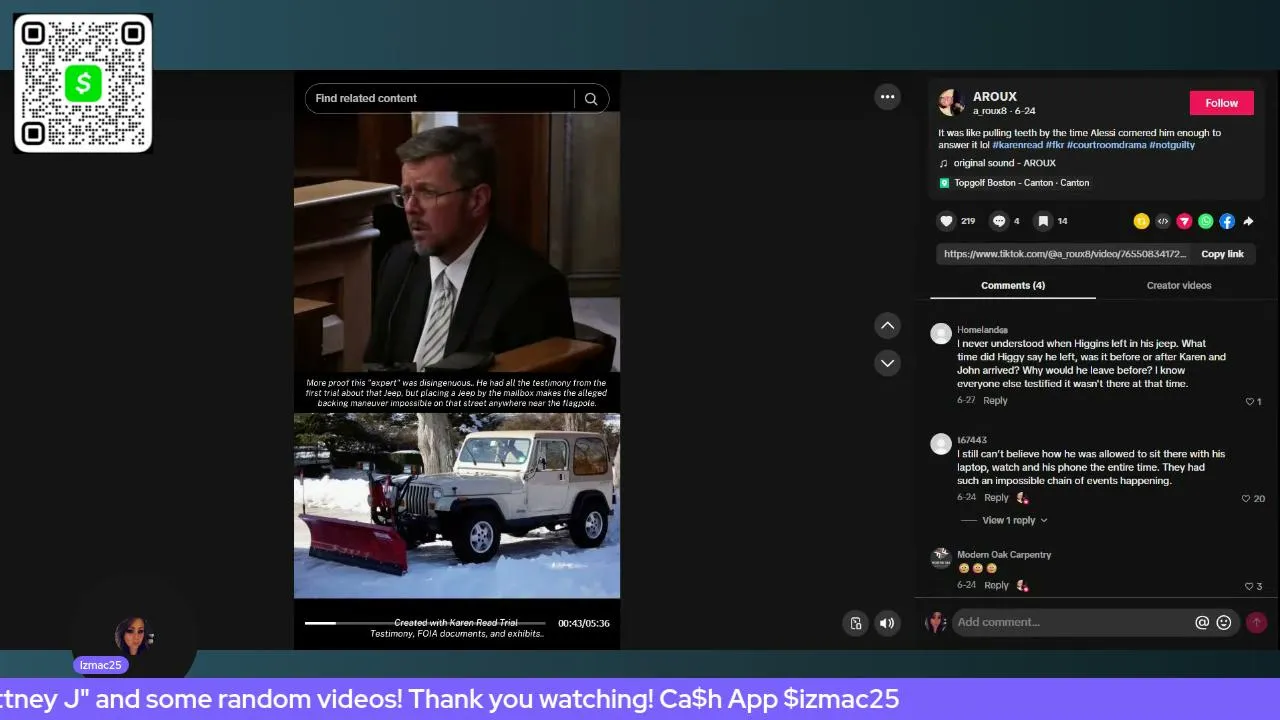1280x720 pixels.
Task: Copy the video link
Action: (1222, 254)
